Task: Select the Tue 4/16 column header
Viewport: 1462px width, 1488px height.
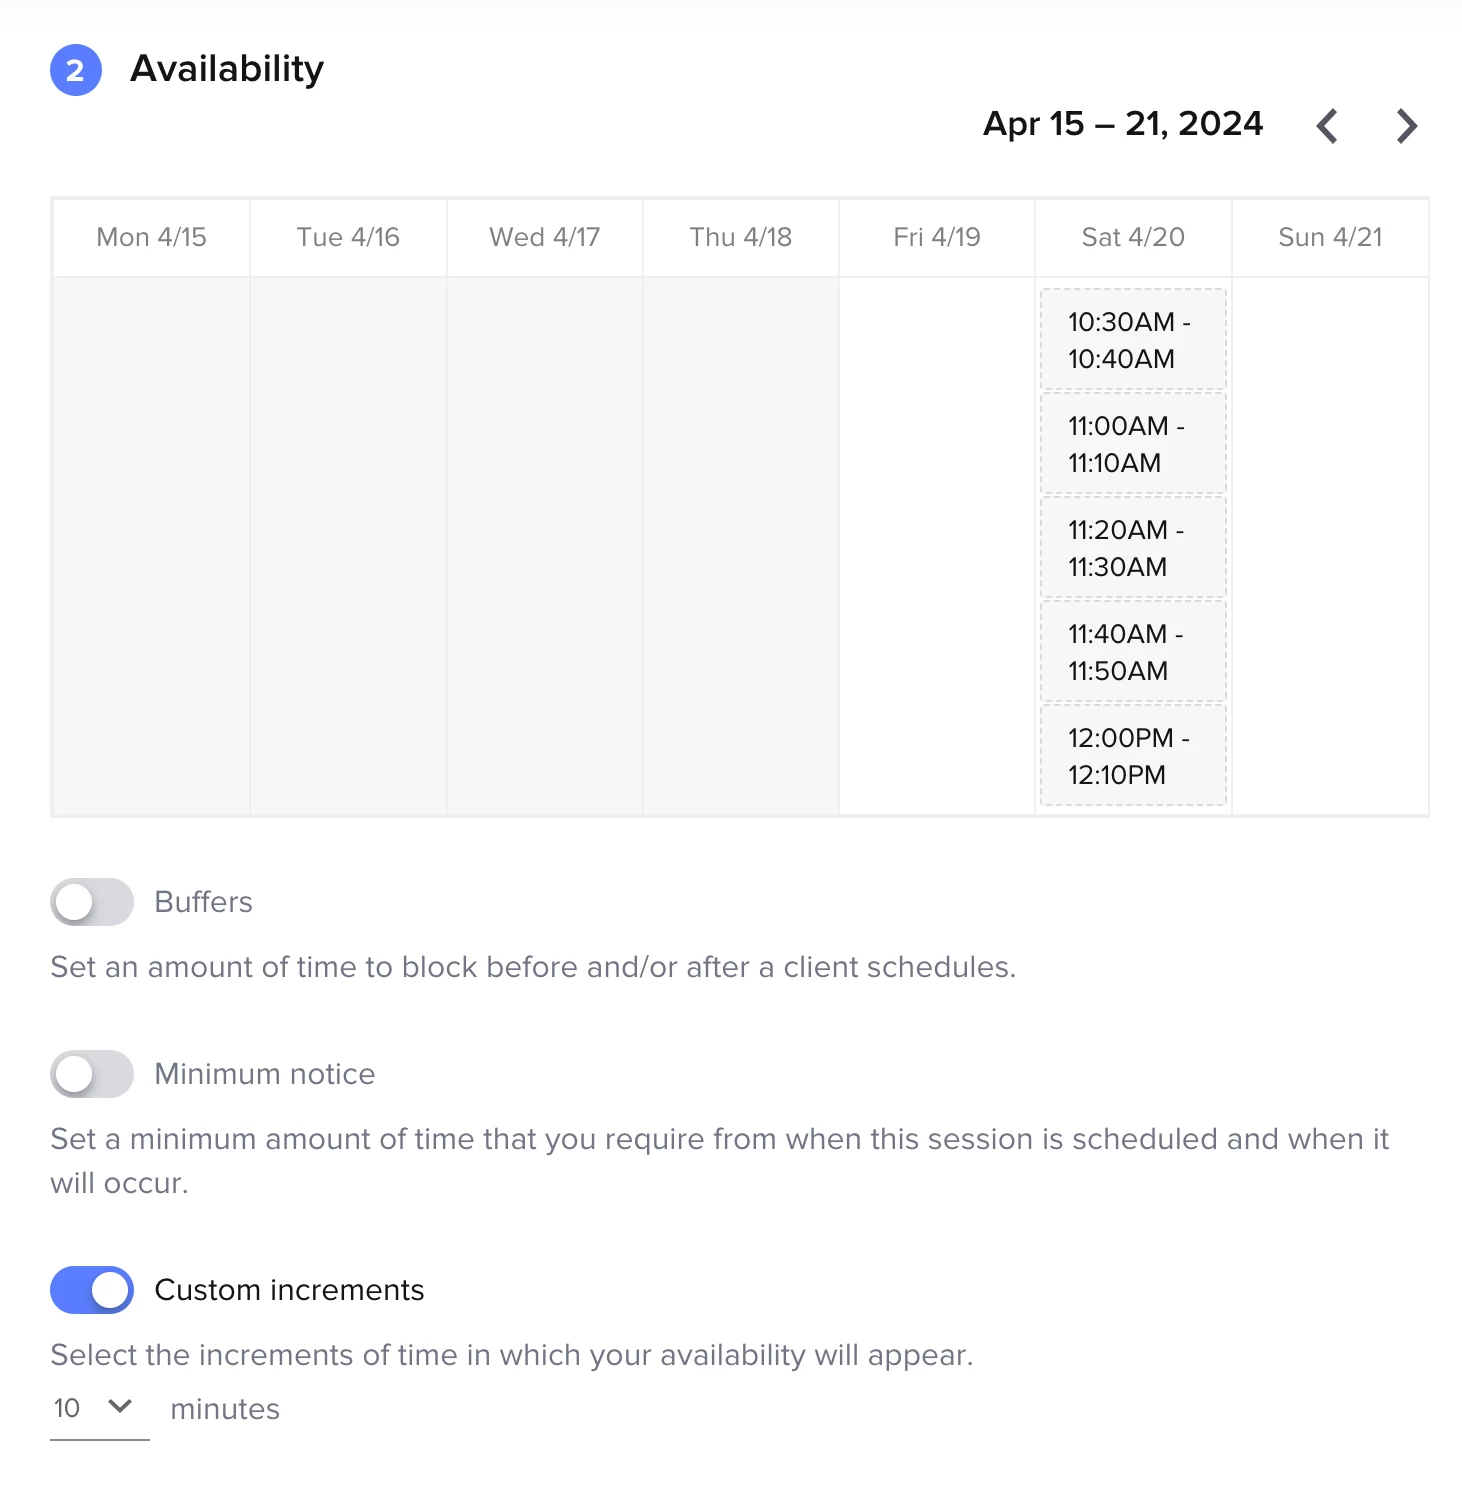Action: (x=348, y=237)
